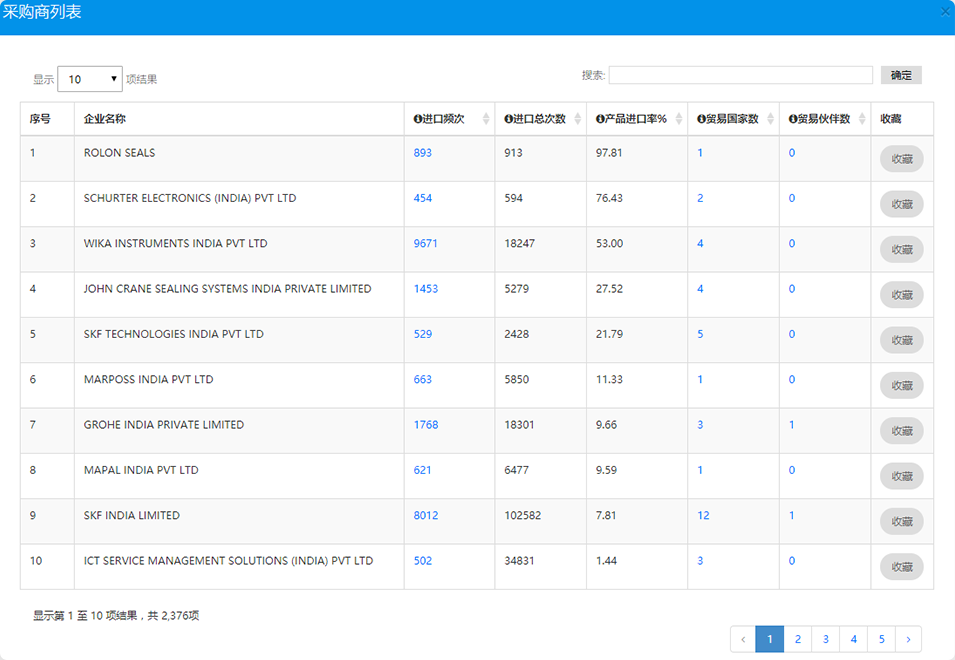Bookmark ROLON SEALS with 收藏 button

(x=902, y=159)
